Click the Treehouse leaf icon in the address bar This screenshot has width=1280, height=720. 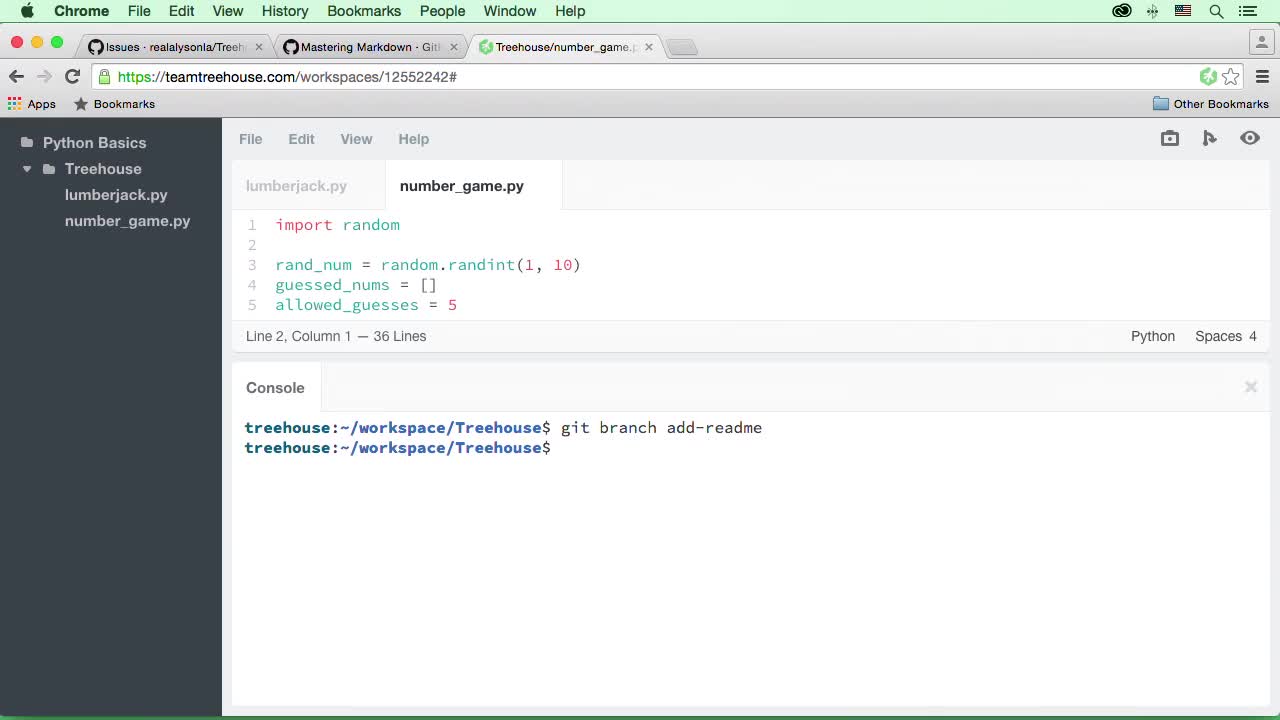point(1208,76)
